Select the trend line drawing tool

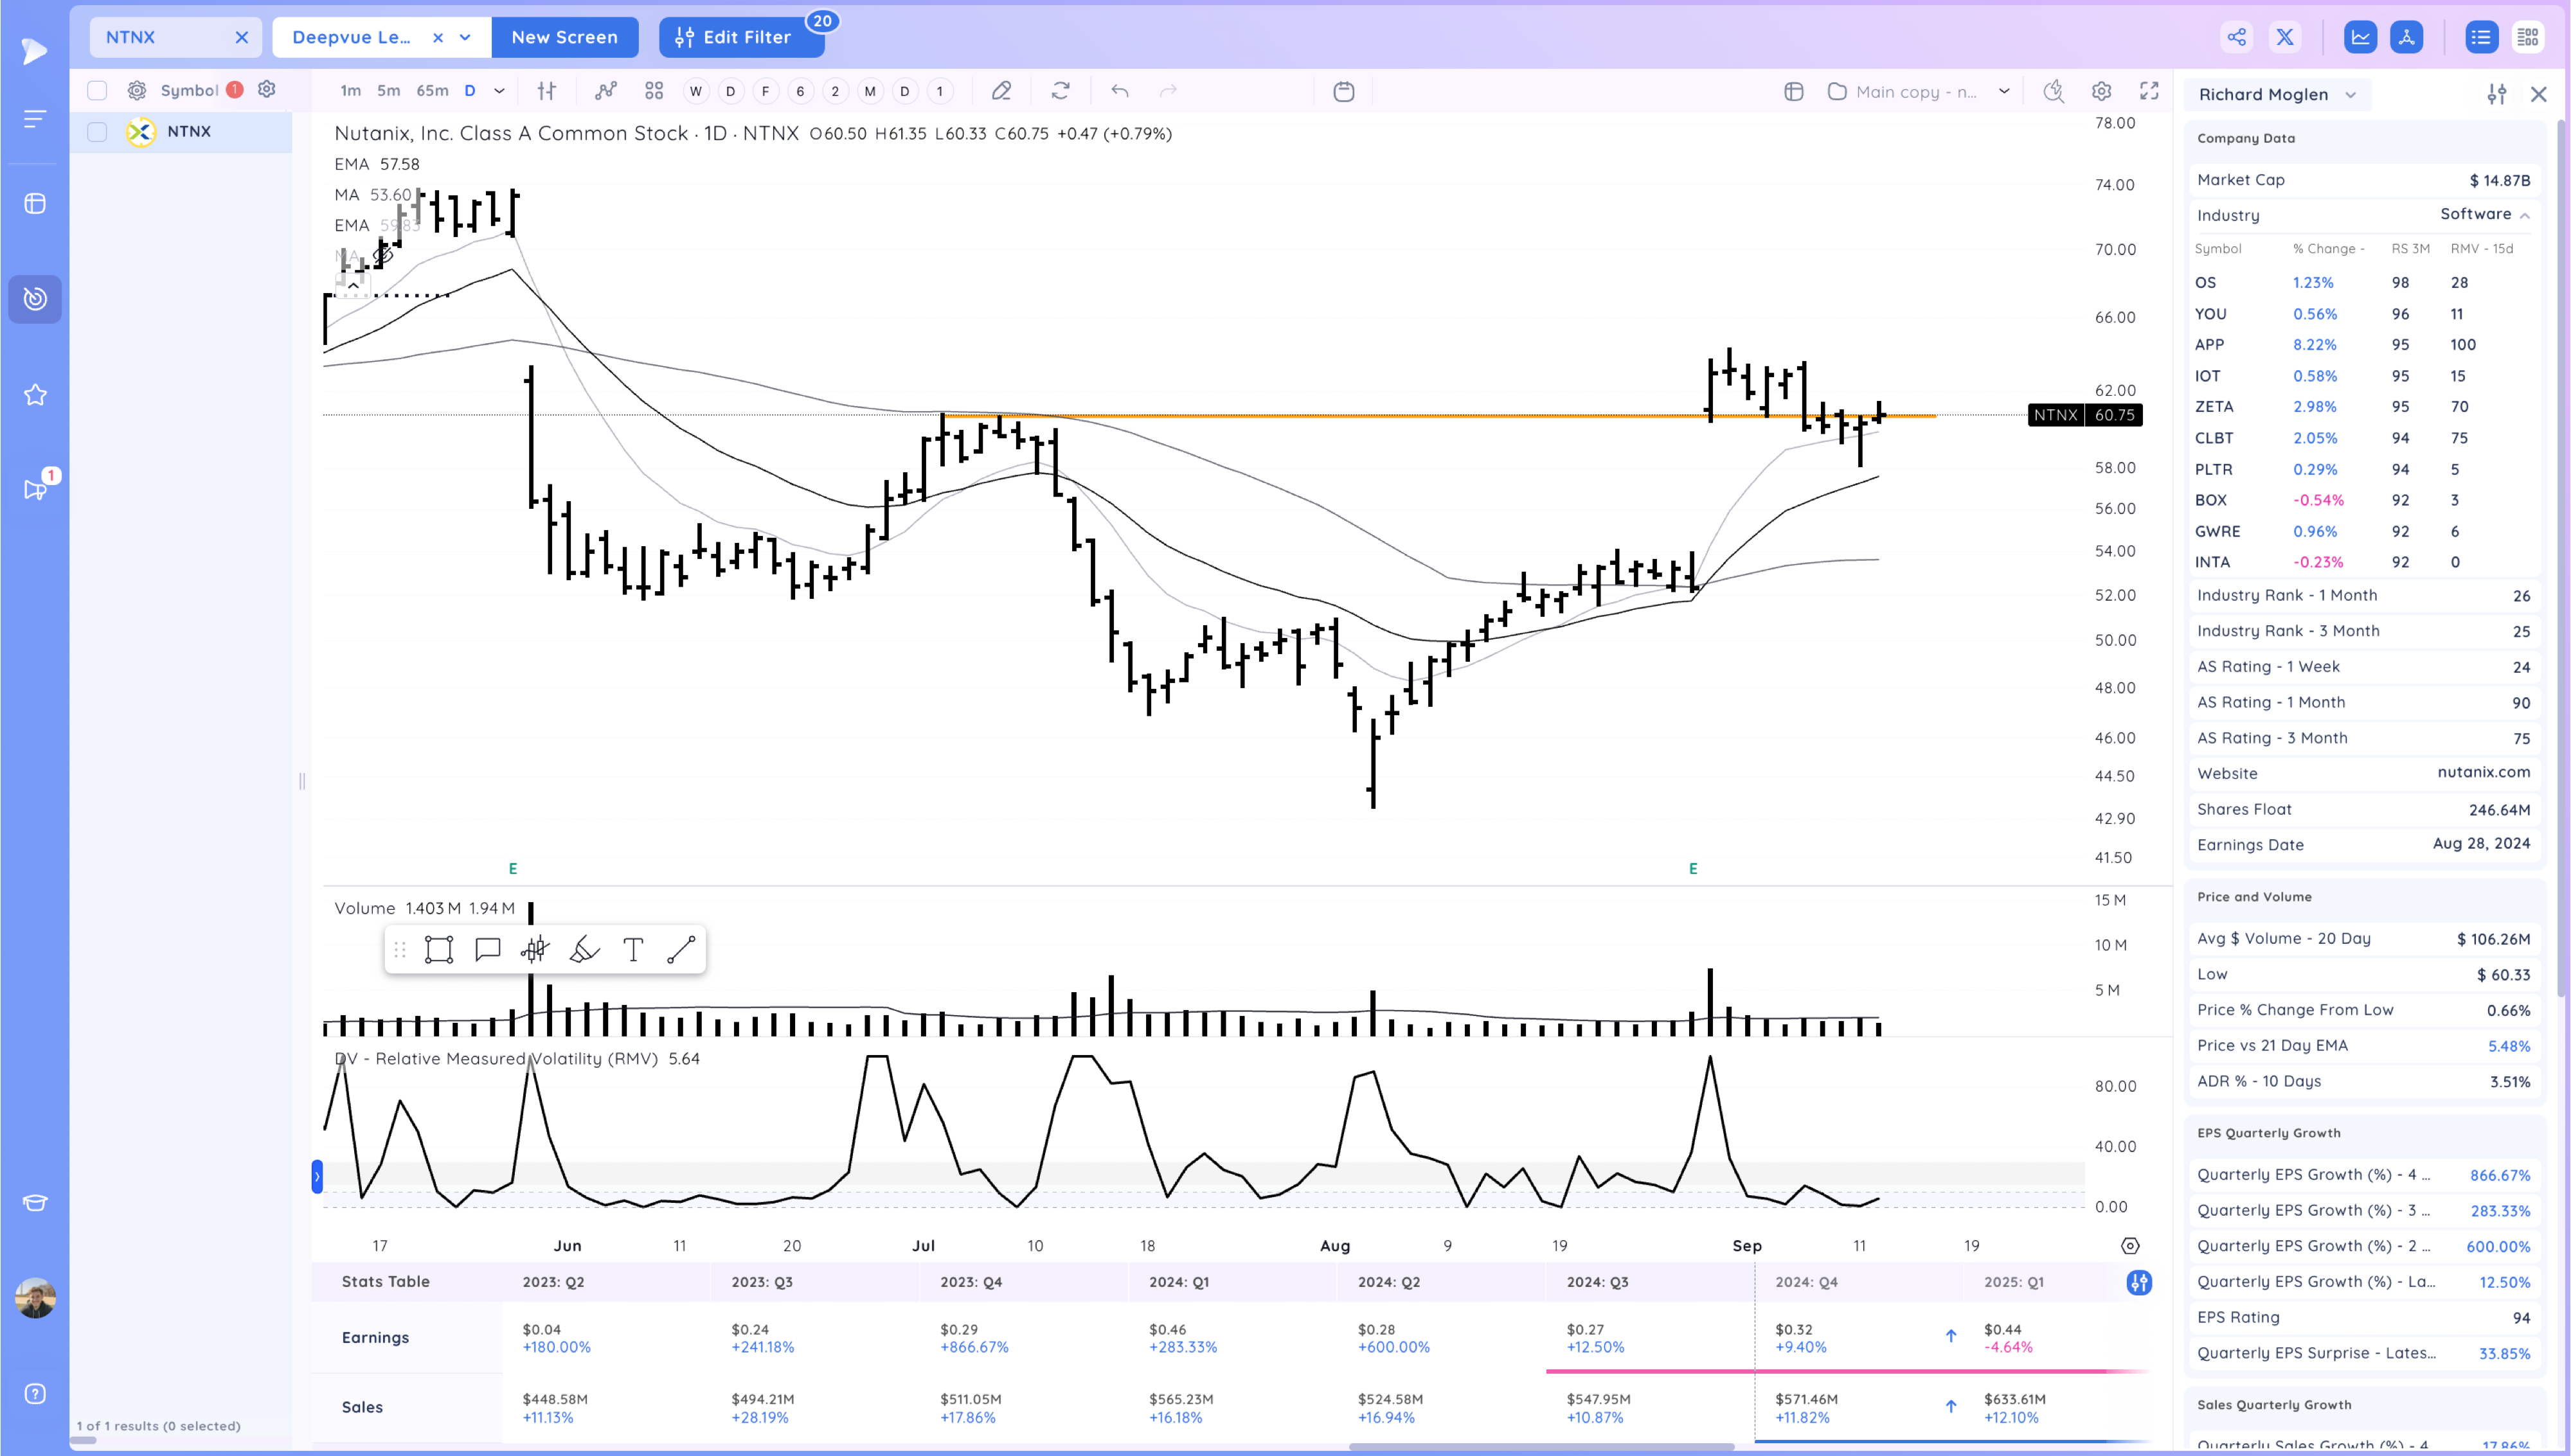click(681, 949)
